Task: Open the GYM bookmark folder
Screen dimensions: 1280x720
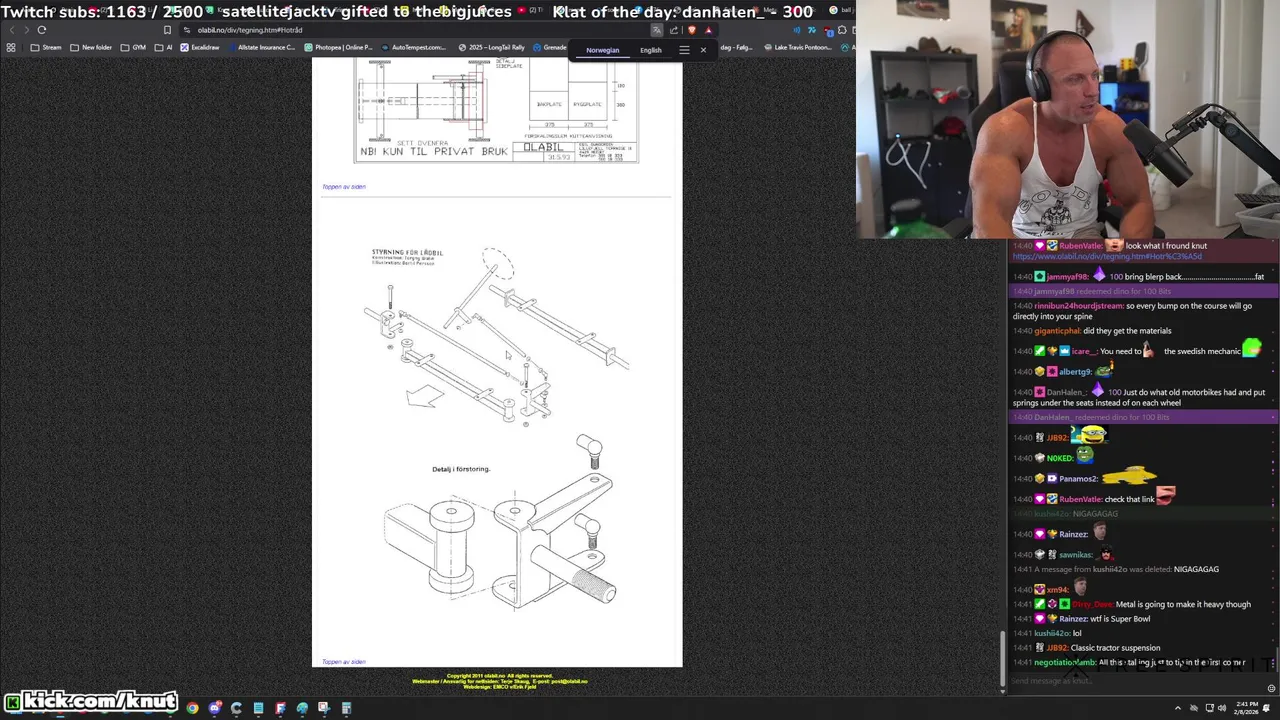Action: [x=133, y=47]
